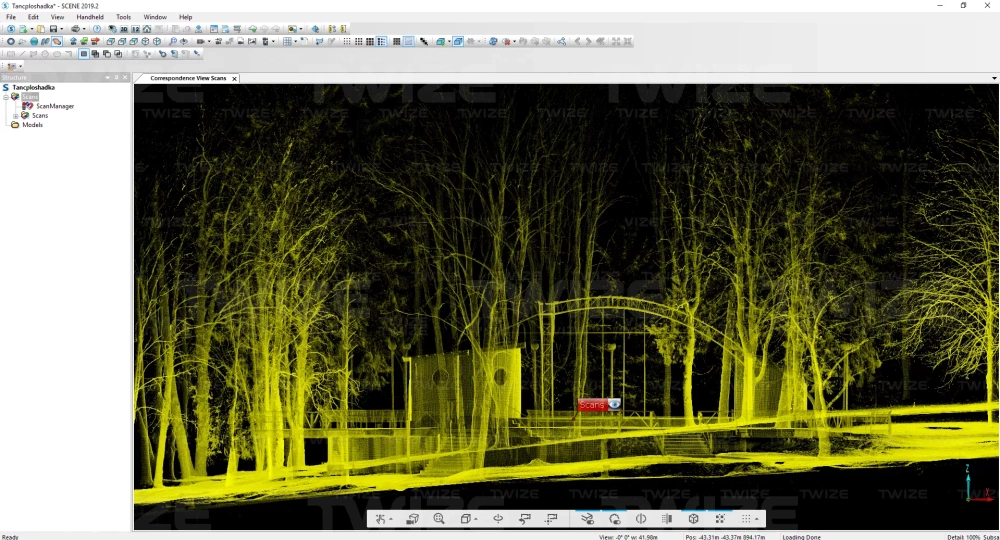Collapse the top-level Scans node in Structure tree
This screenshot has height=540, width=1000.
(x=6, y=97)
